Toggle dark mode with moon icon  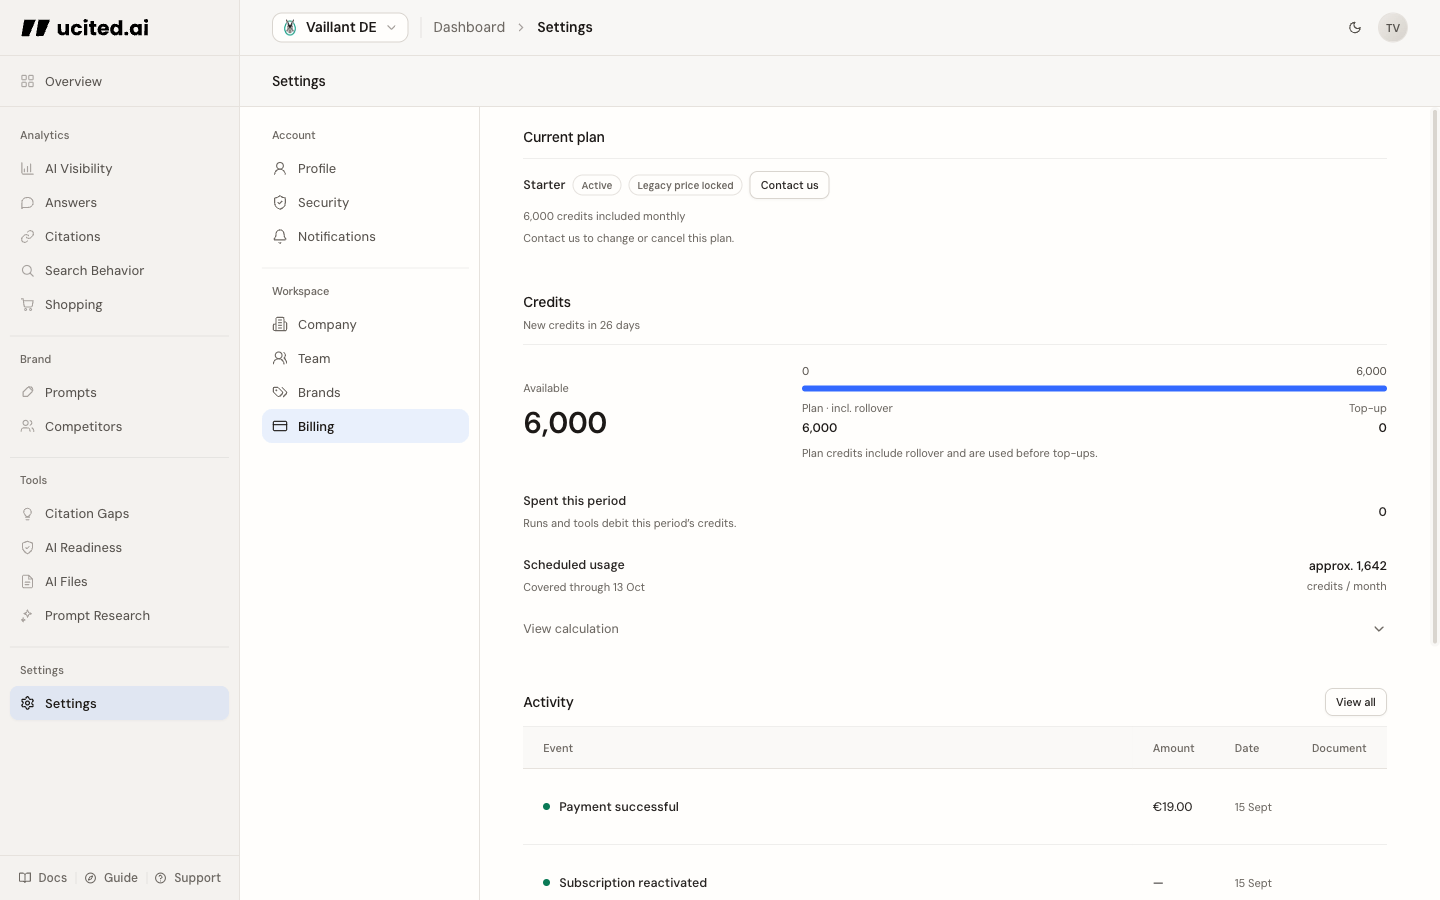pos(1355,28)
